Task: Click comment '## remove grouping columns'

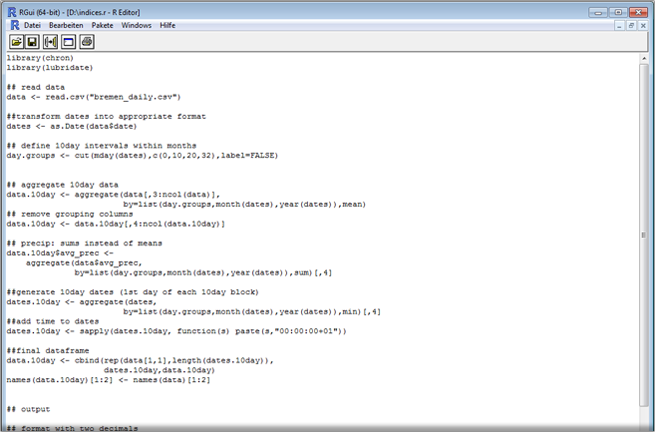Action: click(x=70, y=214)
